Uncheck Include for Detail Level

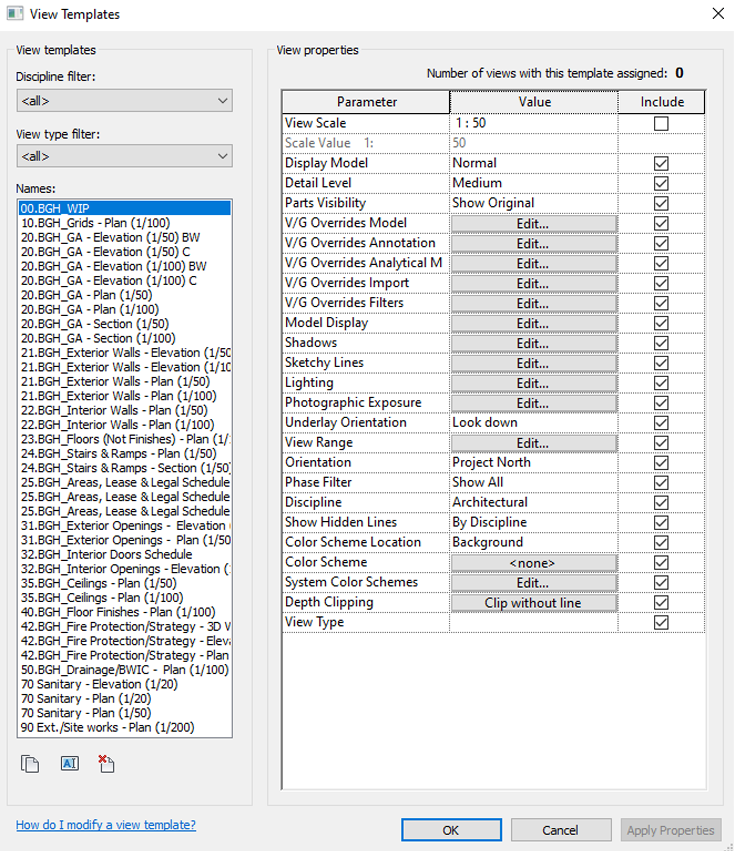click(660, 183)
